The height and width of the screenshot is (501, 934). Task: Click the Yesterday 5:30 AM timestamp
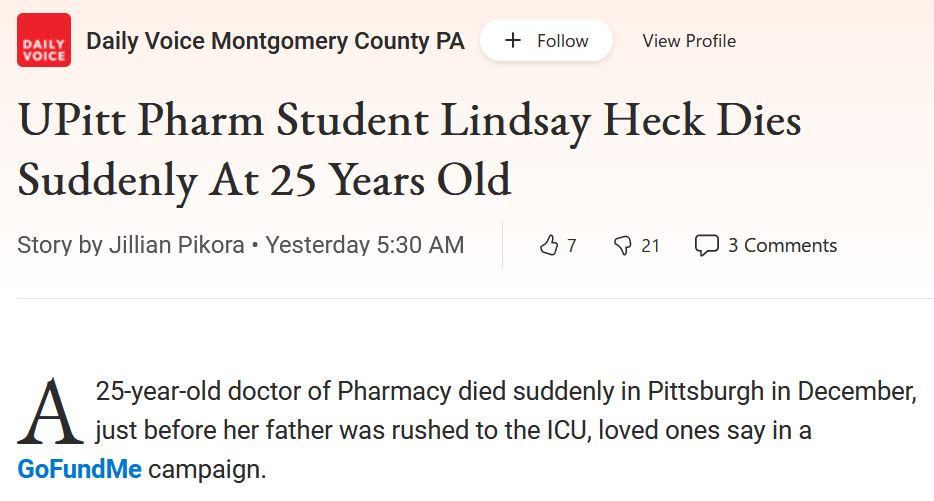365,245
